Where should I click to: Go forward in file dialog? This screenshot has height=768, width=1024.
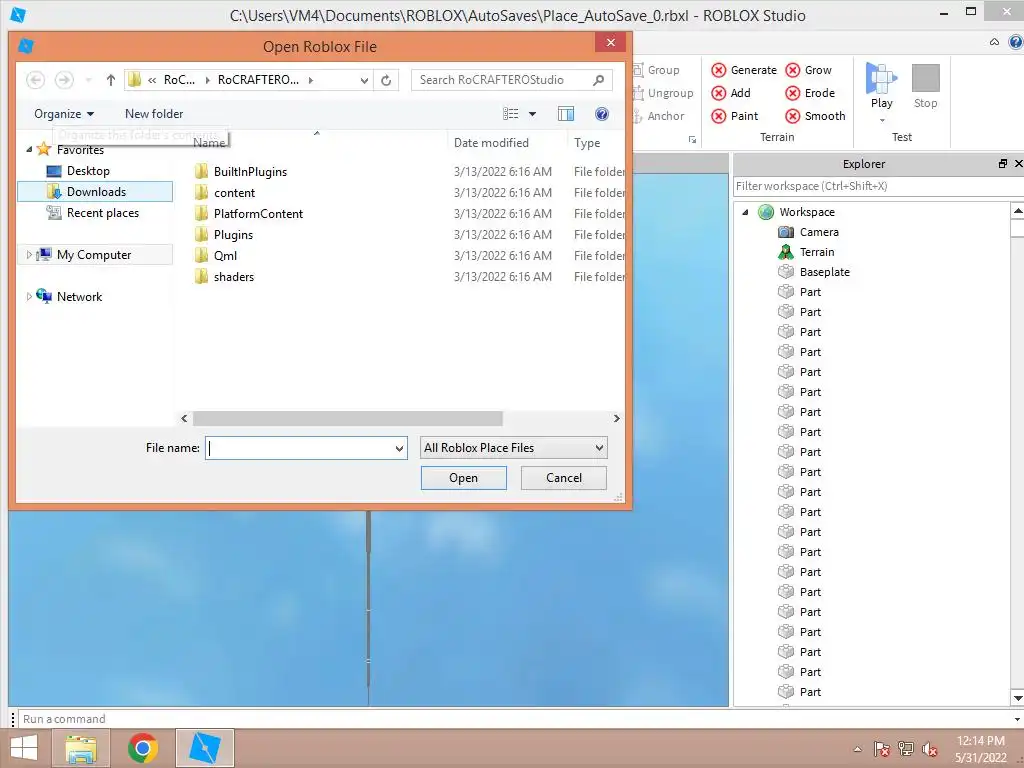point(64,80)
